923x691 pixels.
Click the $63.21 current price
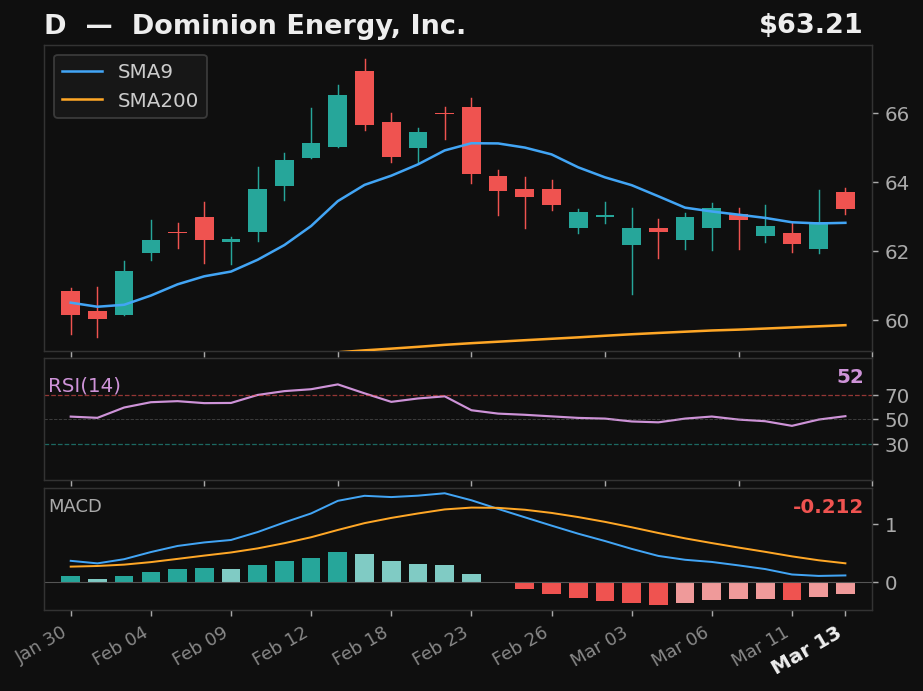[x=810, y=26]
